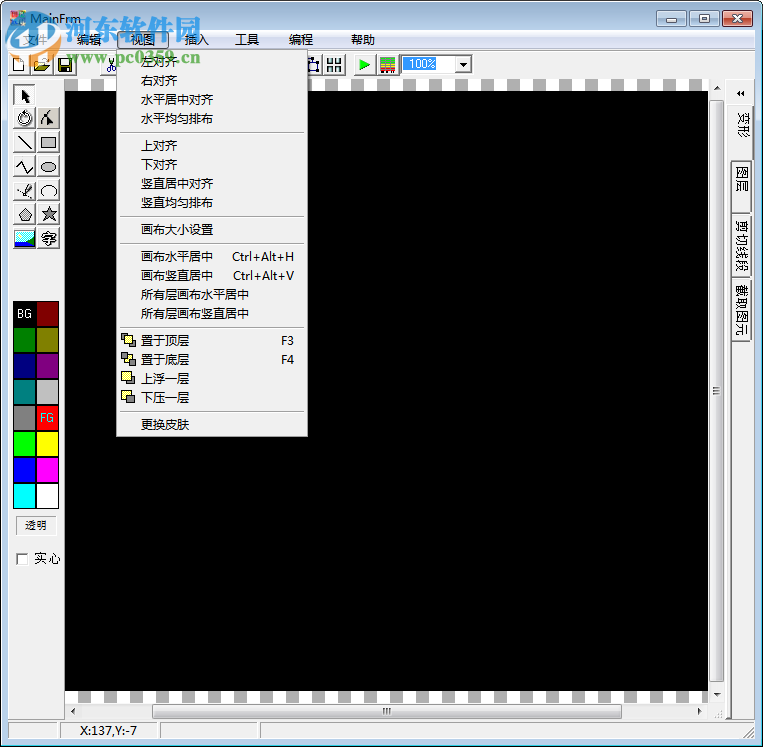Click the four-squares grid toolbar icon

[x=334, y=65]
